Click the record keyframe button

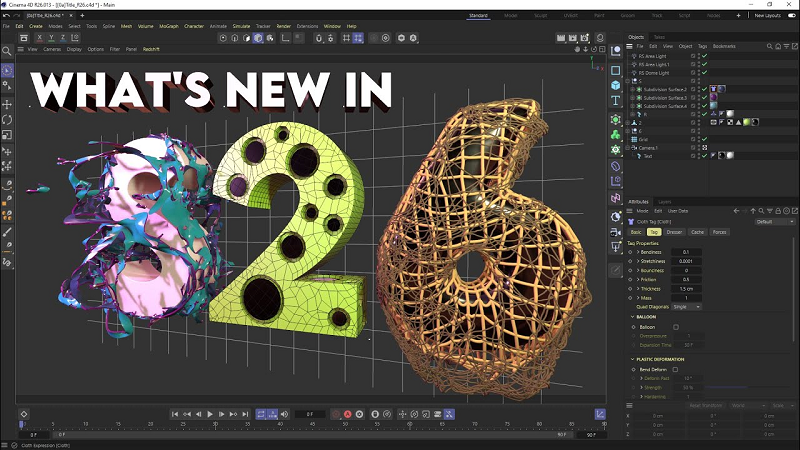coord(335,413)
